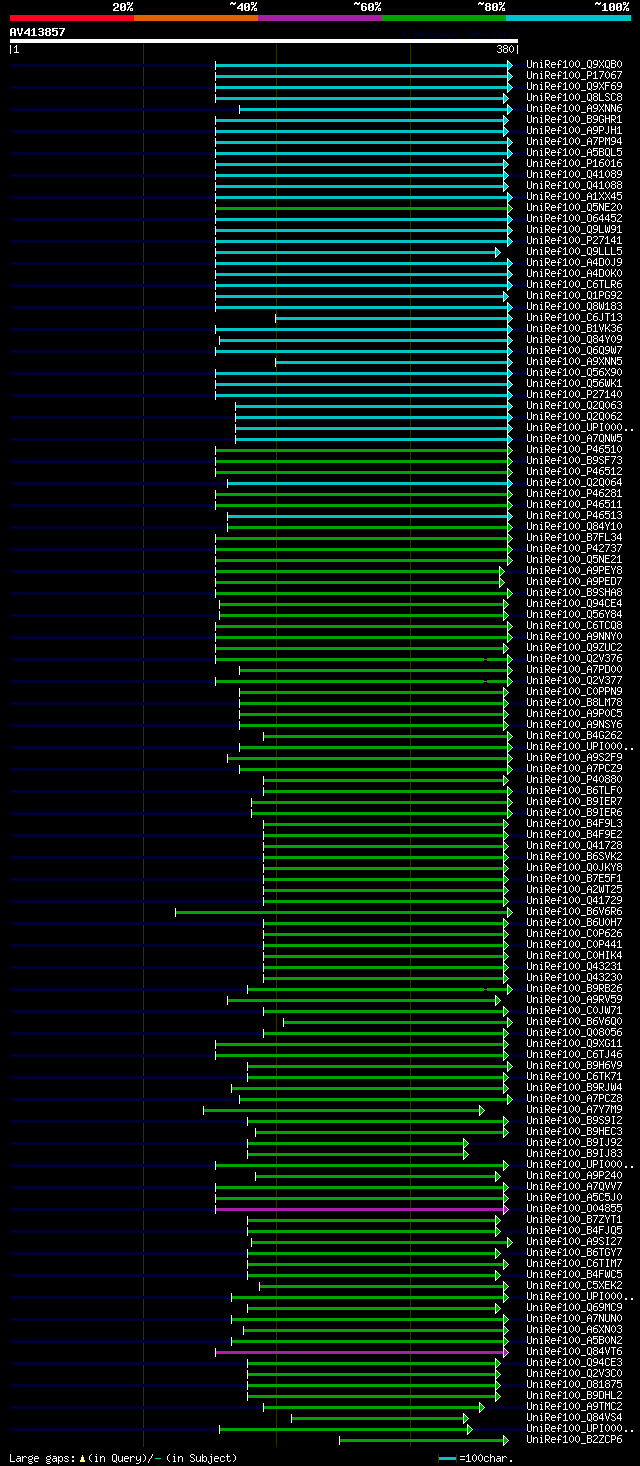Click the =100char scale legend
640x1466 pixels.
(x=475, y=1458)
